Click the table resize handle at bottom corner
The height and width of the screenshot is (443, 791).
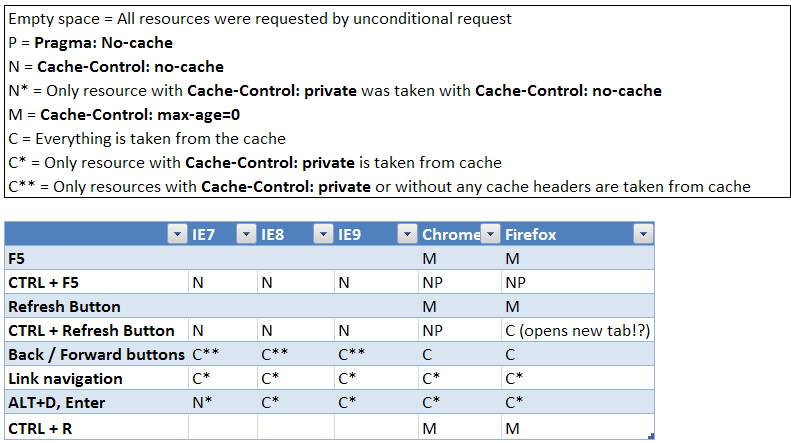pos(651,436)
